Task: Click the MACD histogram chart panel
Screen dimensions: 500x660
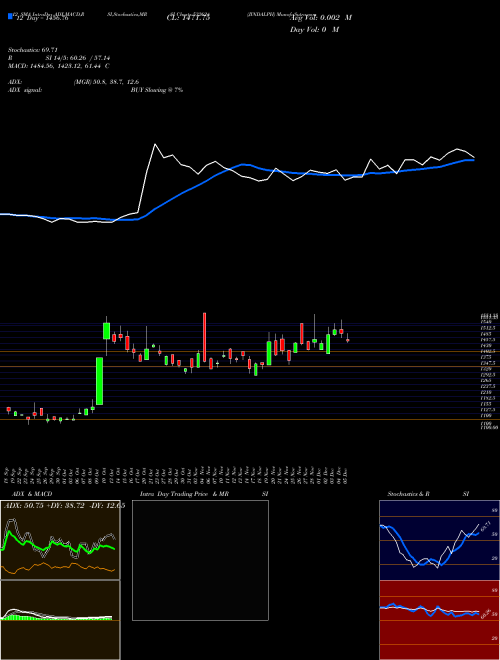Action: (60, 620)
